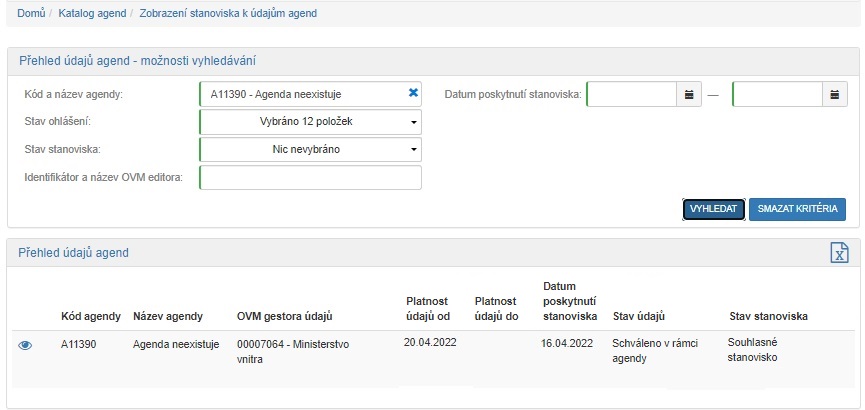865x410 pixels.
Task: Open the Stav stanoviska dropdown
Action: tap(310, 150)
